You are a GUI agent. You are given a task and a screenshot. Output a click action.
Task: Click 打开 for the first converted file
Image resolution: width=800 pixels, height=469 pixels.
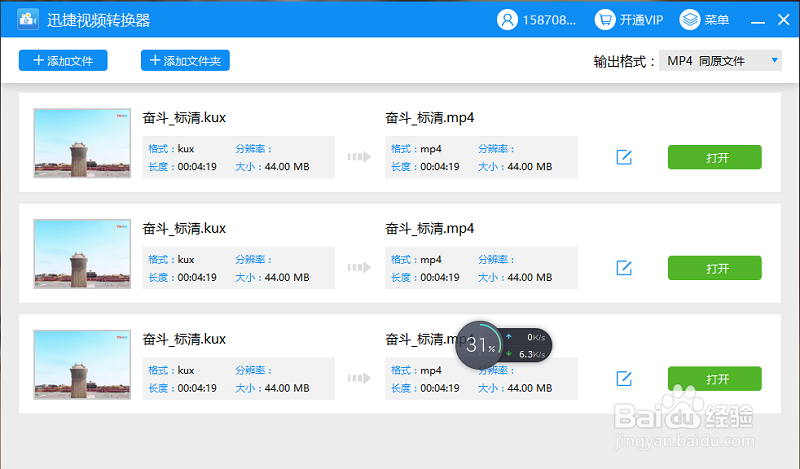point(715,157)
